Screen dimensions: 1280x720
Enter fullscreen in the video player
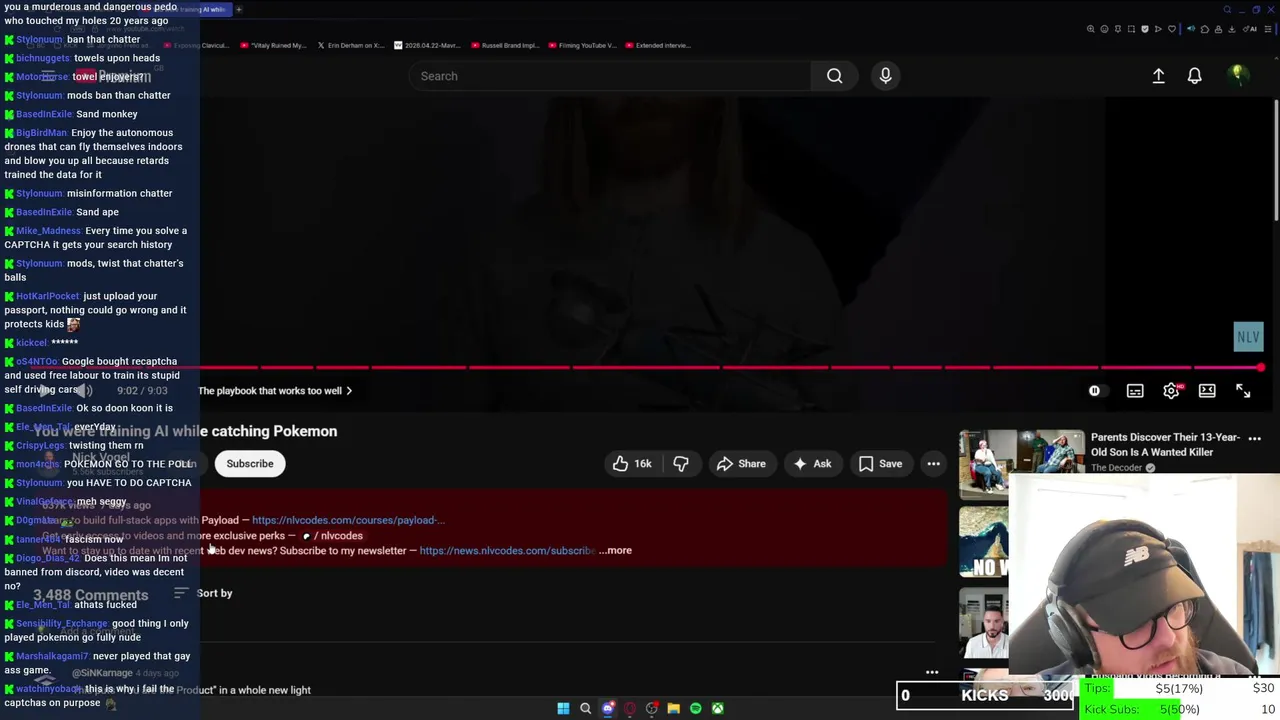pyautogui.click(x=1243, y=391)
